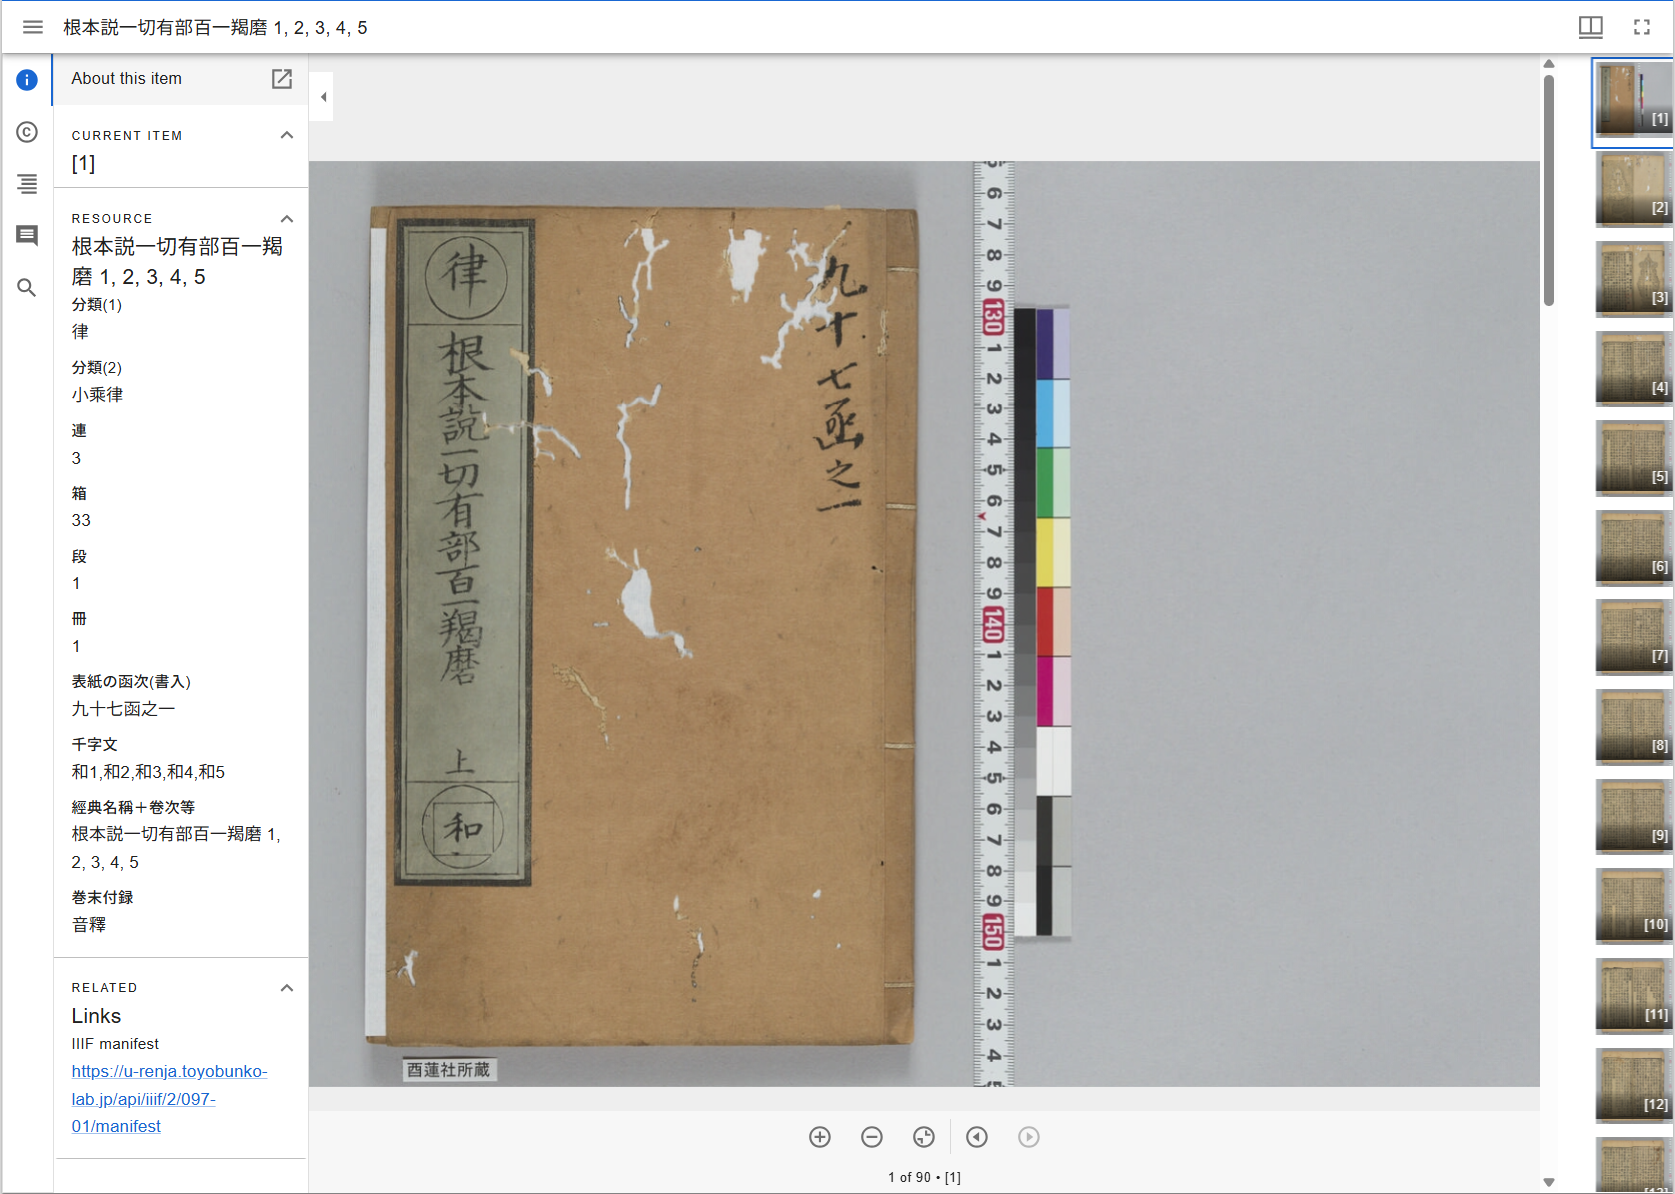Toggle two-page book view mode

(1590, 27)
